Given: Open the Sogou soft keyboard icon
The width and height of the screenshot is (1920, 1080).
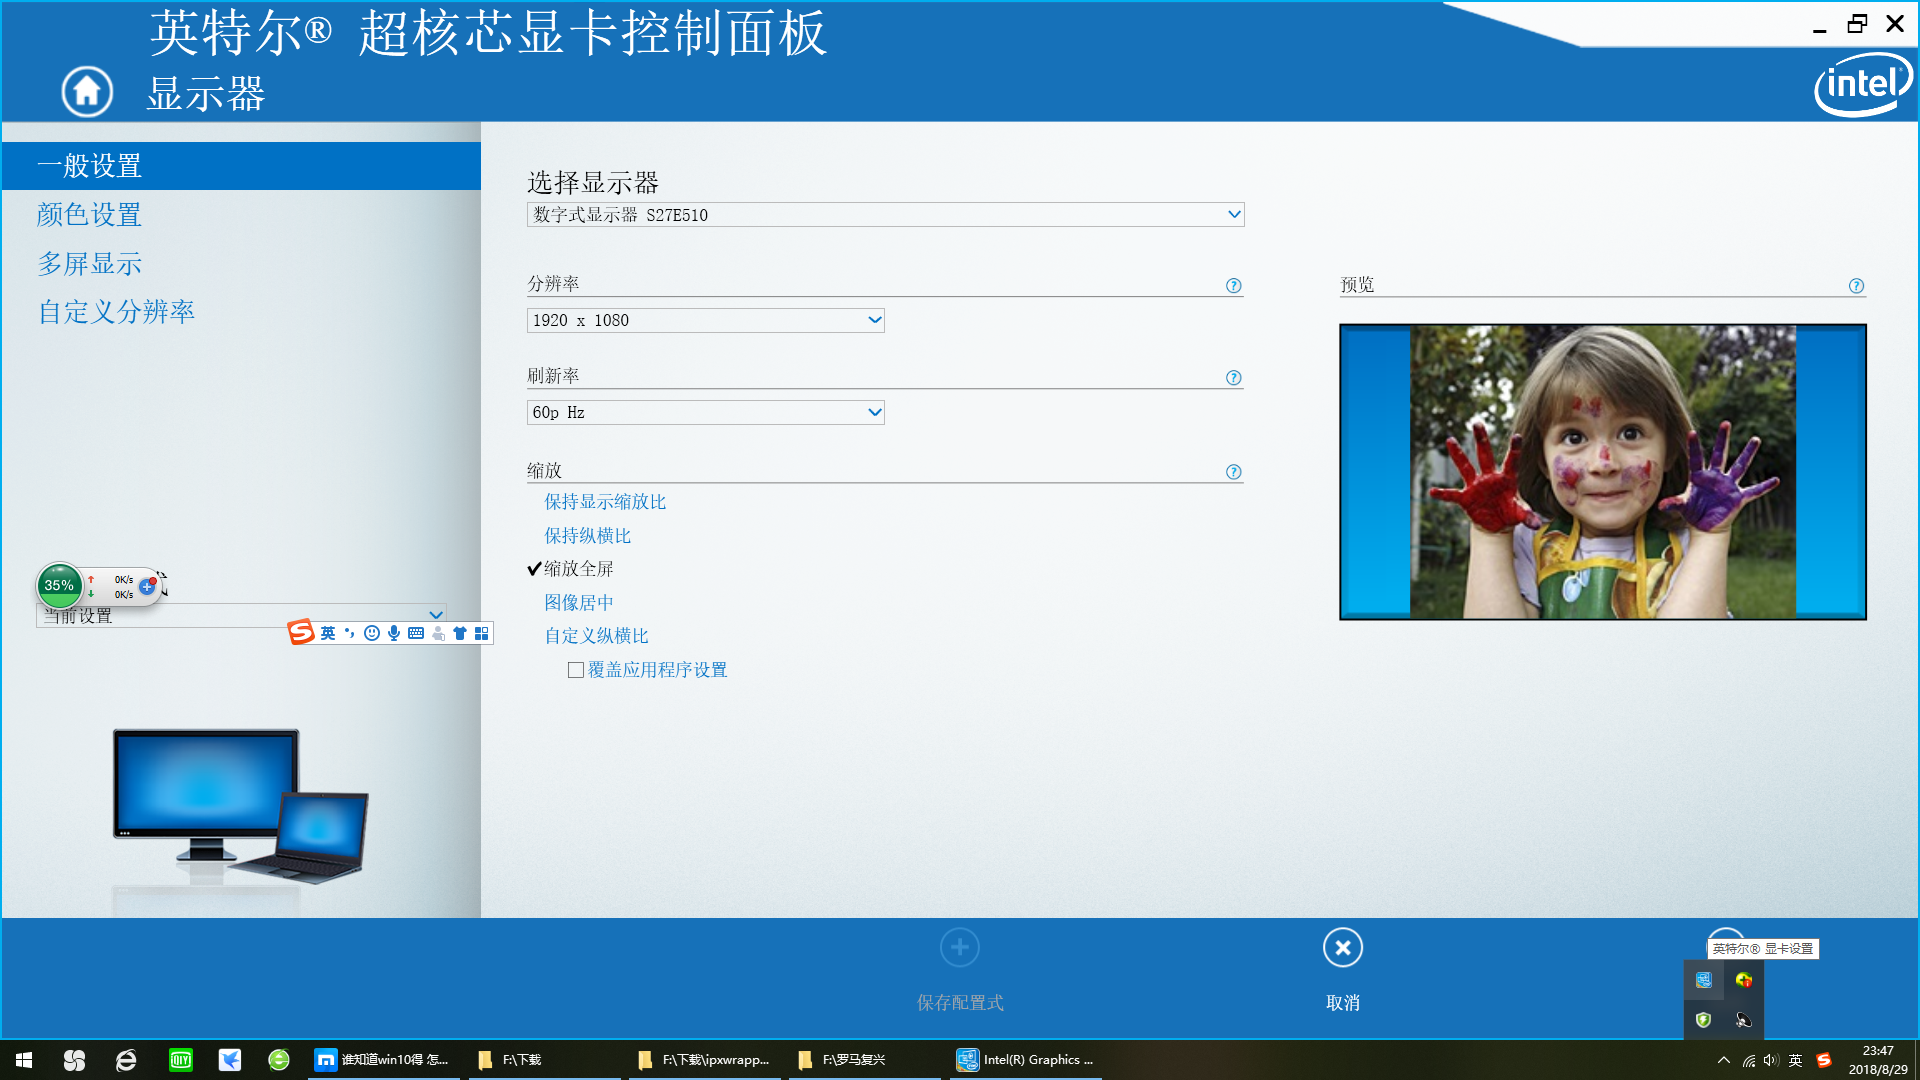Looking at the screenshot, I should (x=415, y=633).
